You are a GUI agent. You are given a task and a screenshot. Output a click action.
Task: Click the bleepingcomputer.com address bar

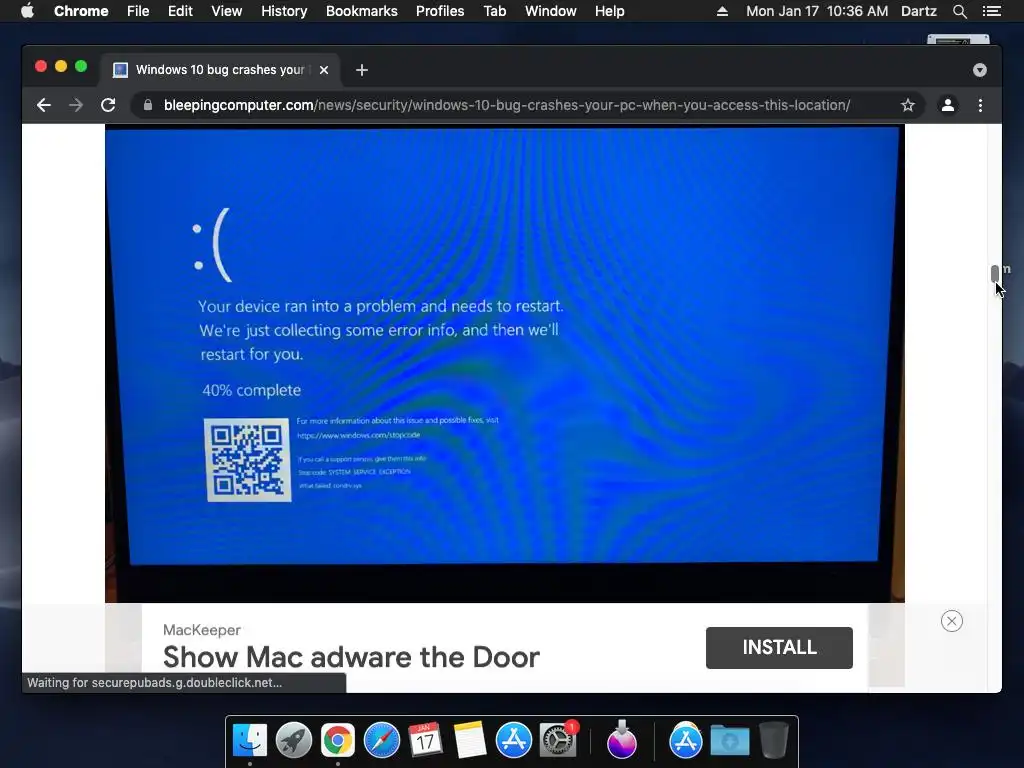point(507,105)
